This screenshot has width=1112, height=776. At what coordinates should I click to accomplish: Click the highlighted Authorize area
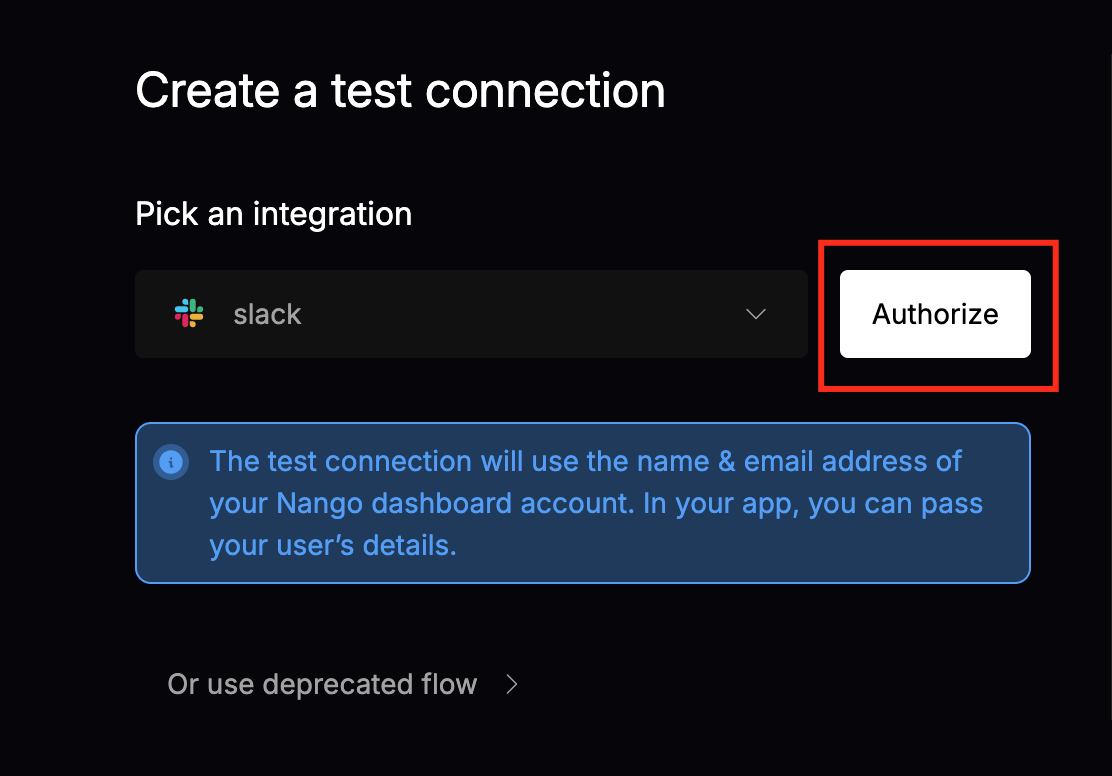933,313
